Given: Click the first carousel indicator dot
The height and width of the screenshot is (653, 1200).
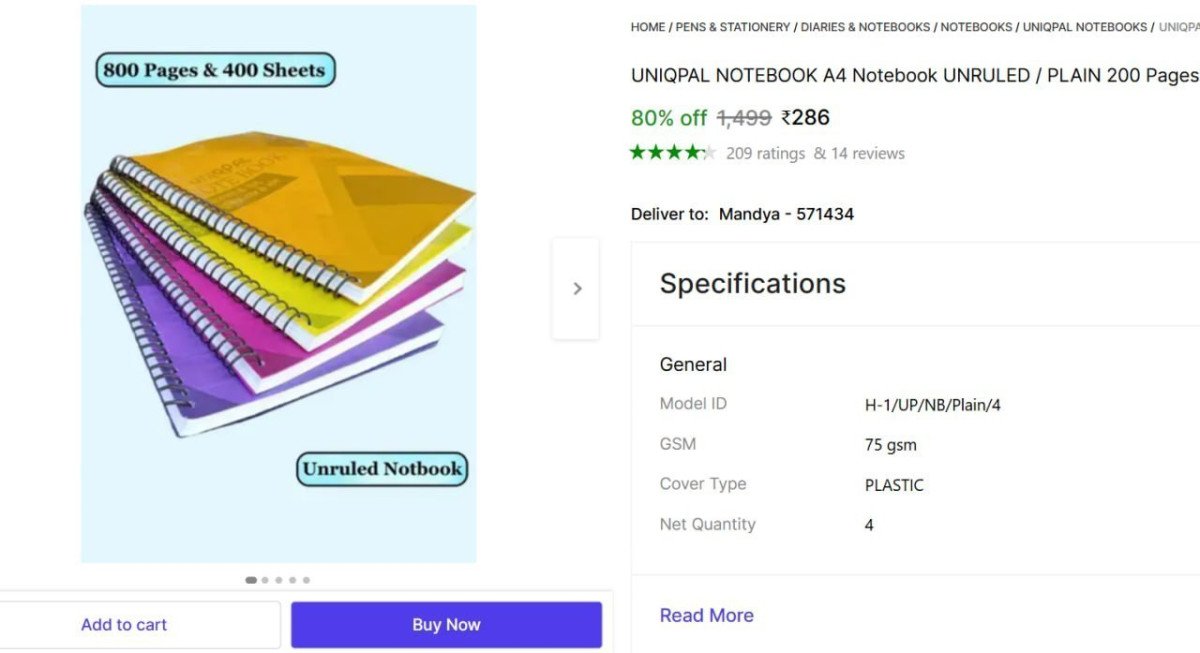Looking at the screenshot, I should pyautogui.click(x=251, y=579).
